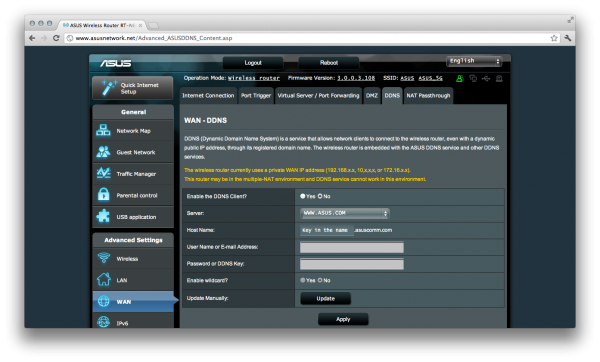The image size is (600, 362).
Task: Switch to the Port Trigger tab
Action: click(256, 96)
